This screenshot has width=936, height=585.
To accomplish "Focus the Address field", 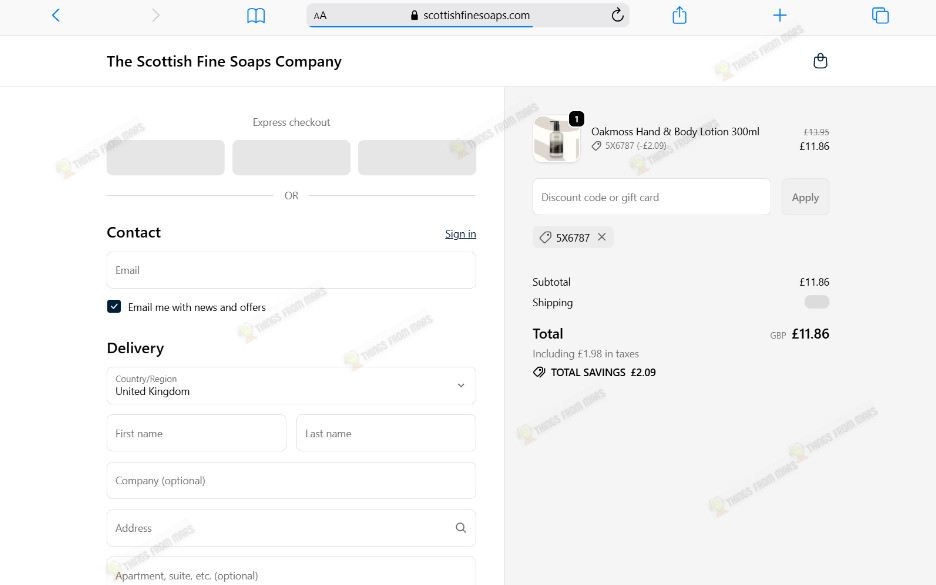I will click(291, 528).
